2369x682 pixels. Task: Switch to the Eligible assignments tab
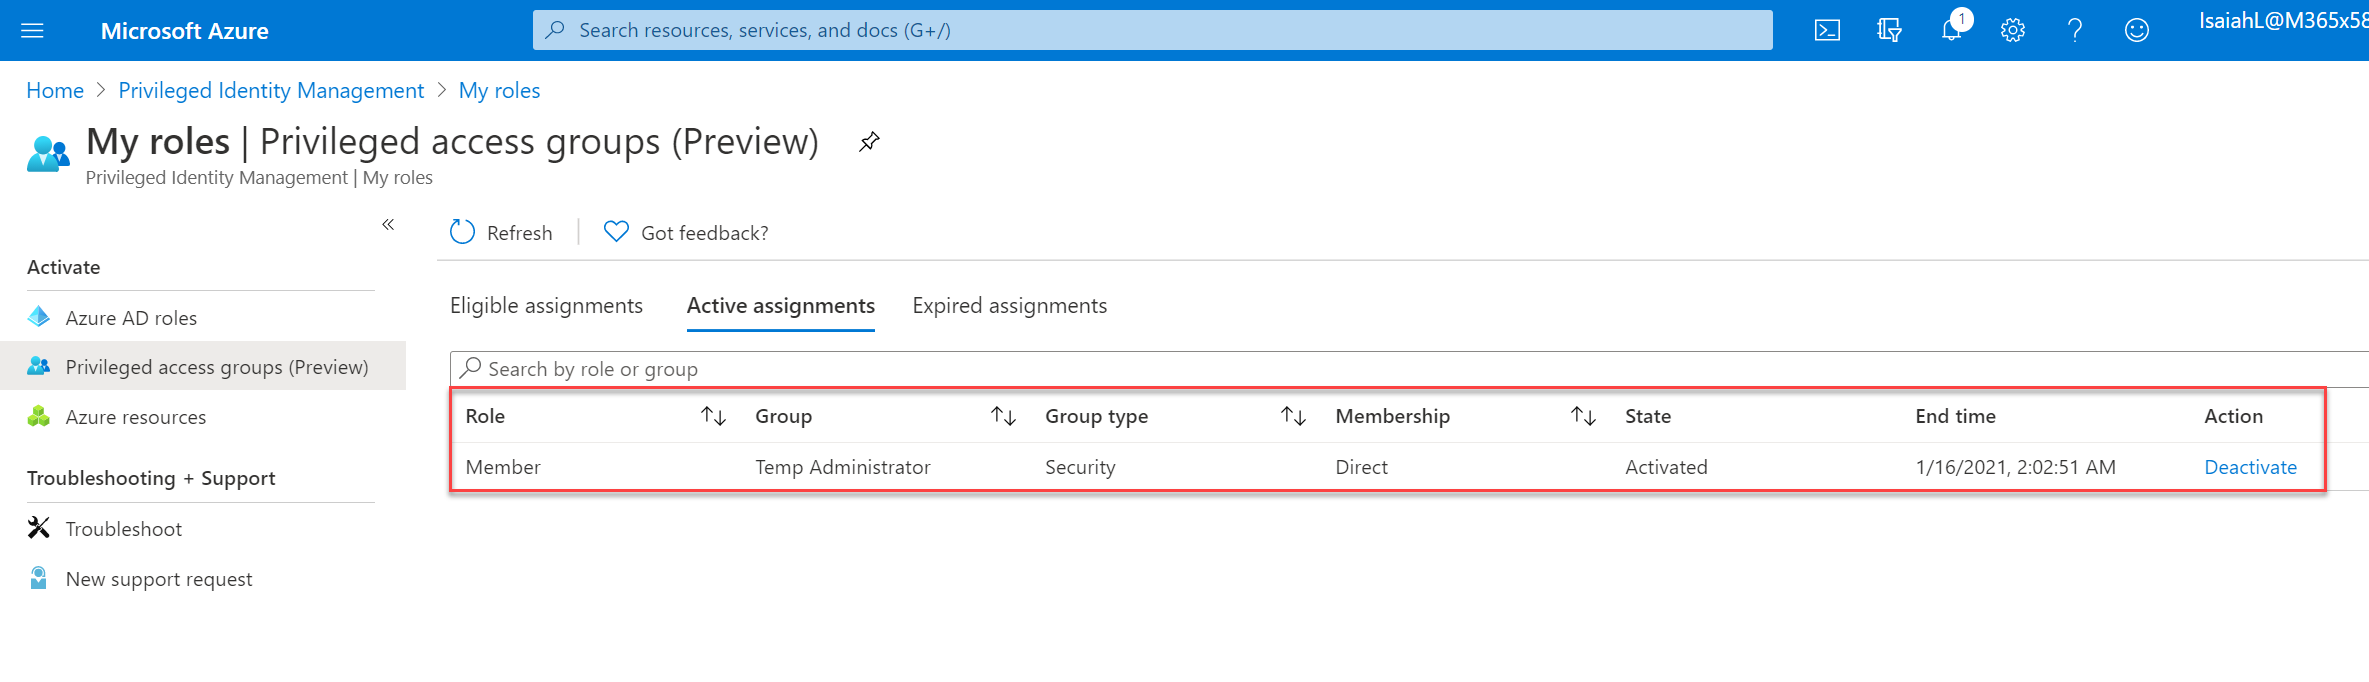tap(546, 306)
